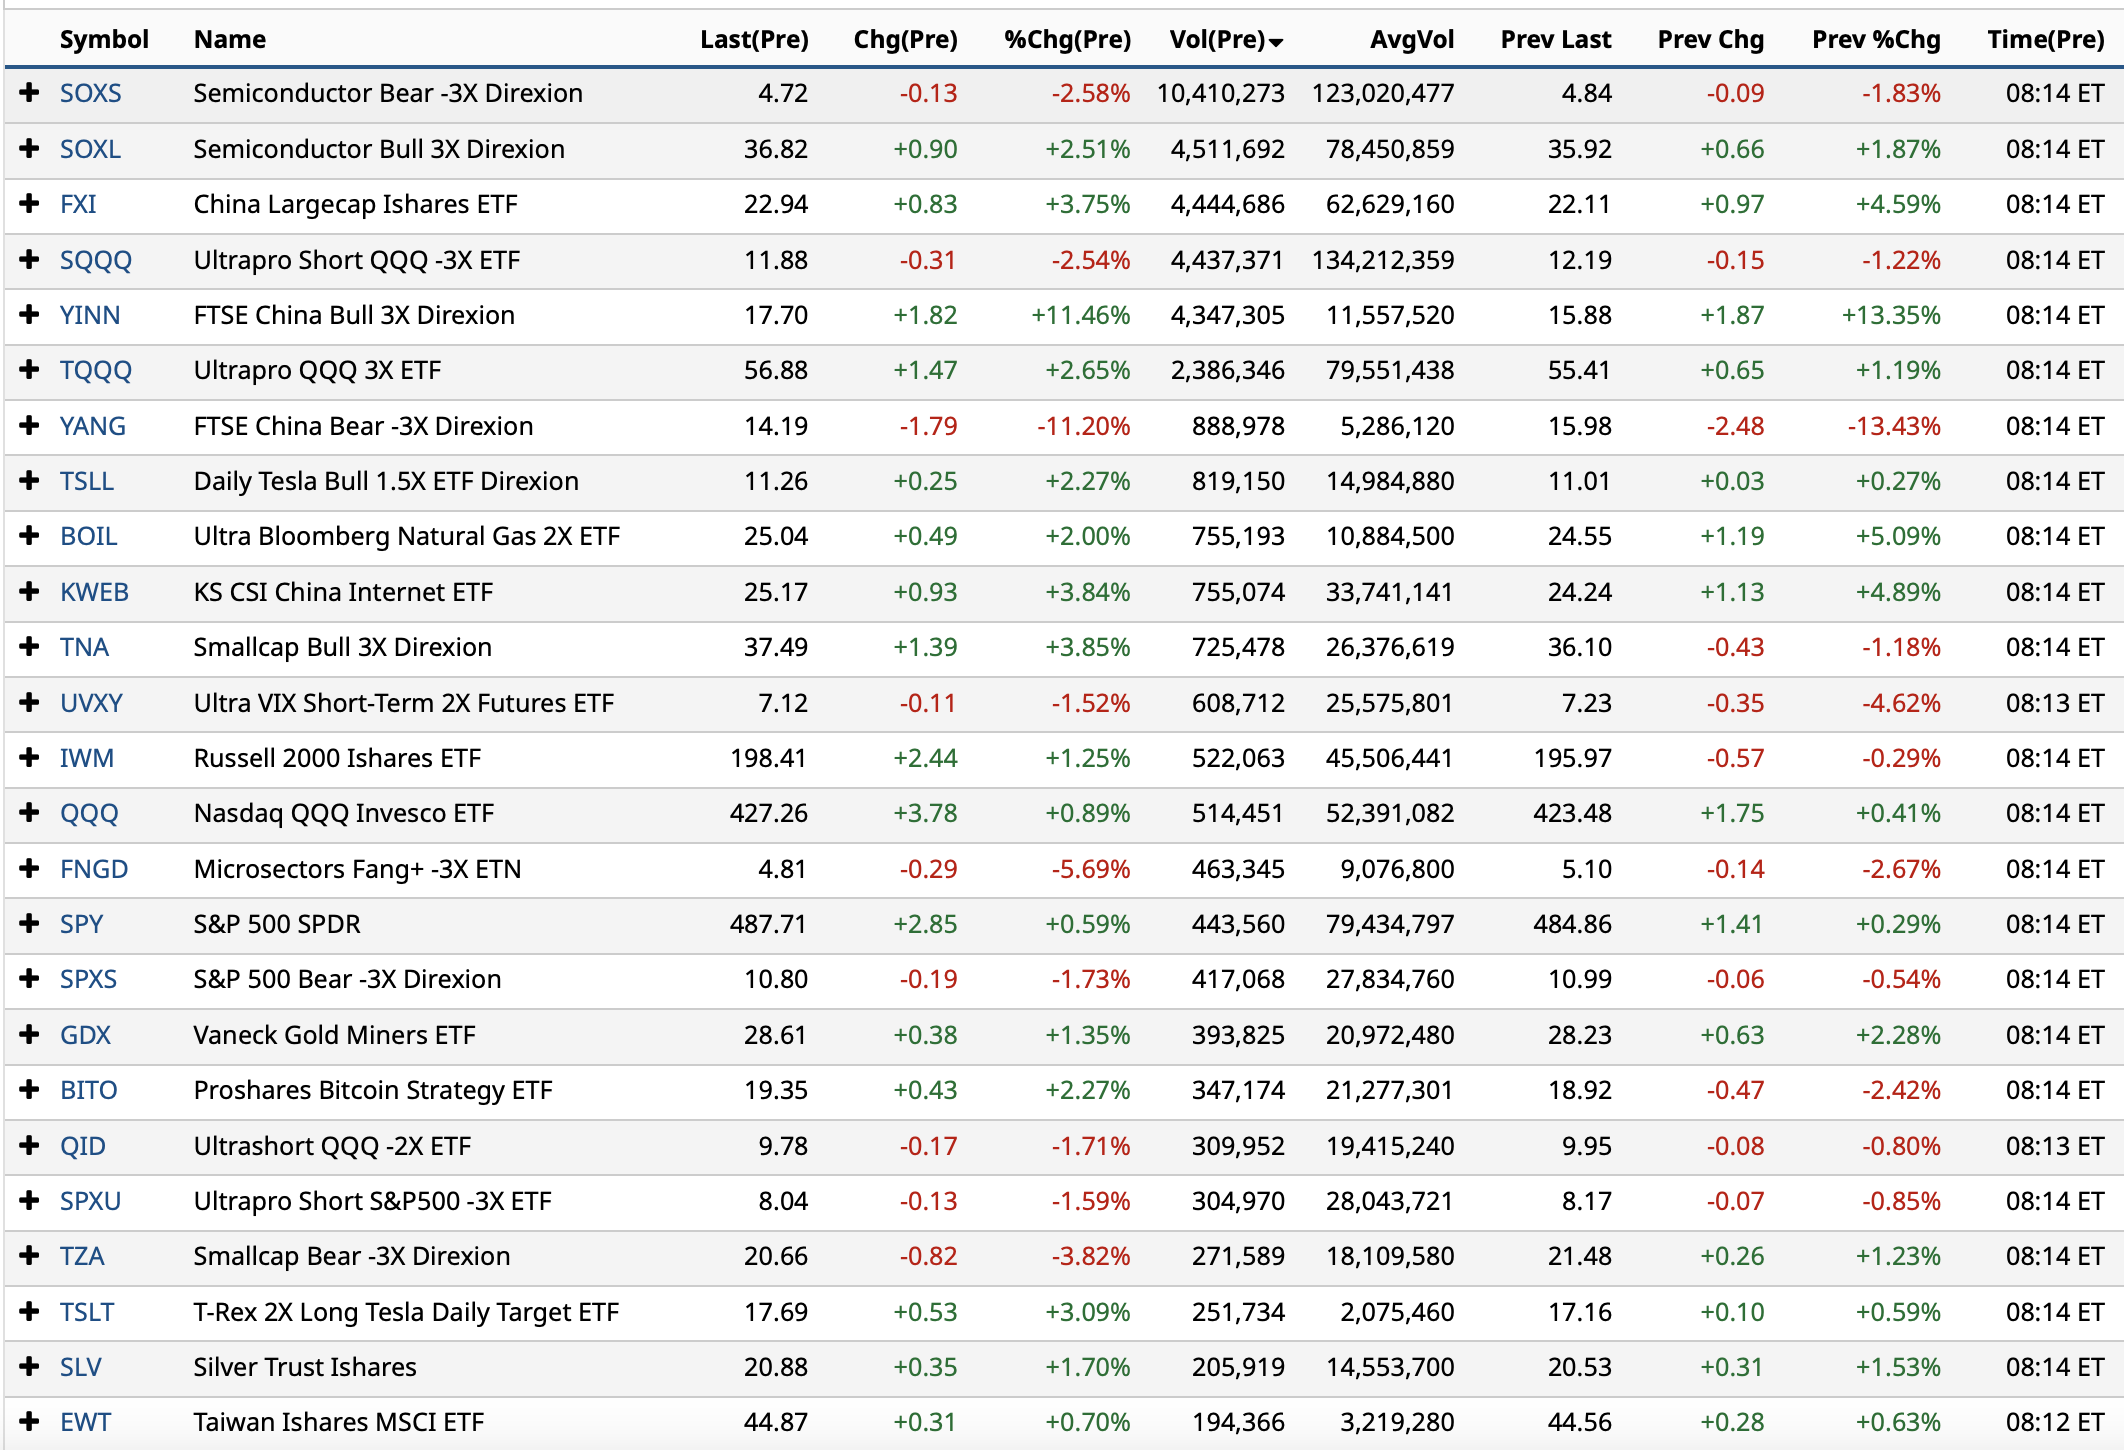The image size is (2124, 1450).
Task: Click plus icon beside BITO
Action: click(30, 1090)
